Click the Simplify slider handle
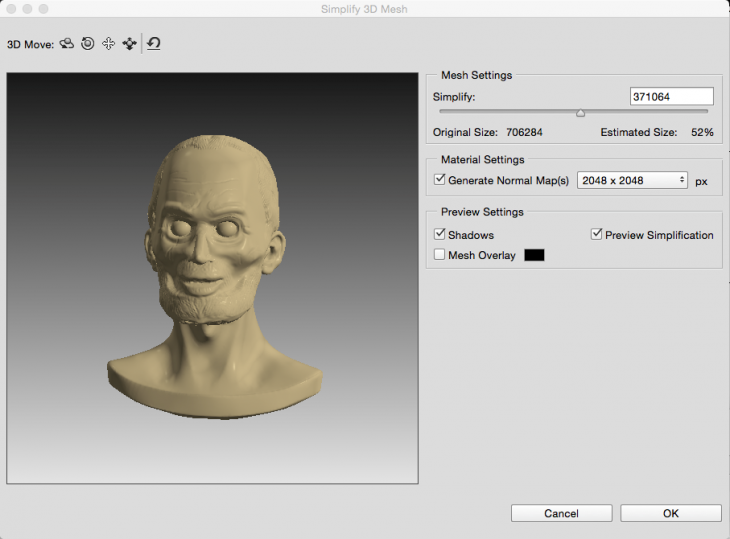Image resolution: width=730 pixels, height=539 pixels. coord(580,113)
